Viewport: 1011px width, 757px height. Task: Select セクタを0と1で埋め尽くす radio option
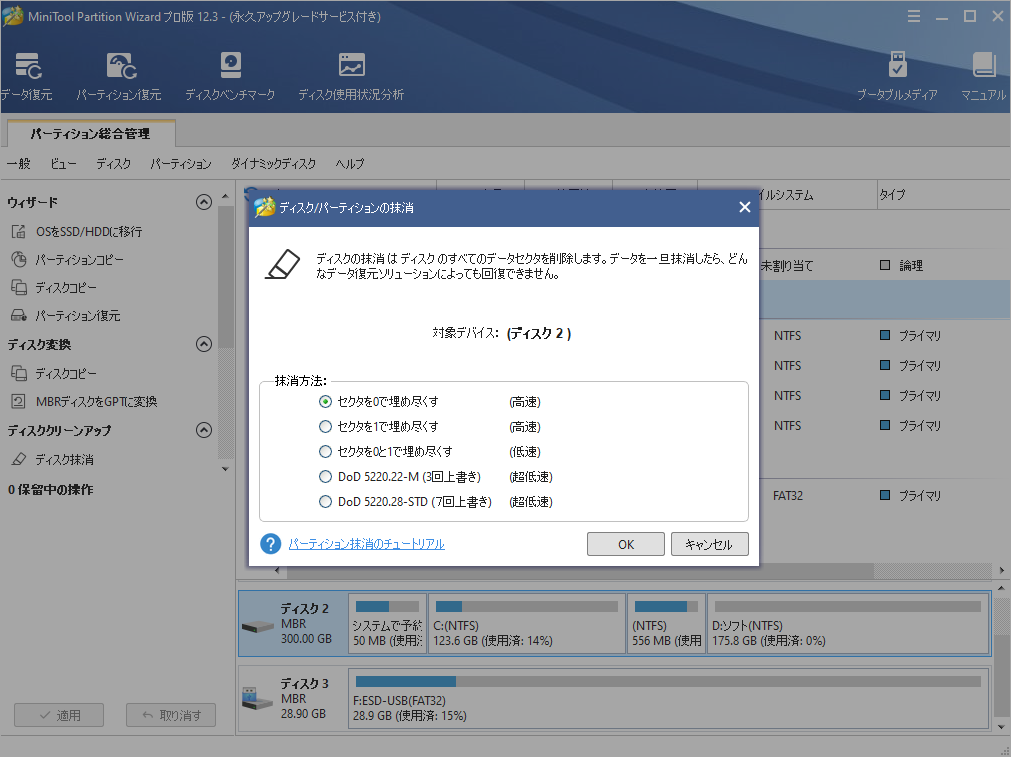[326, 451]
